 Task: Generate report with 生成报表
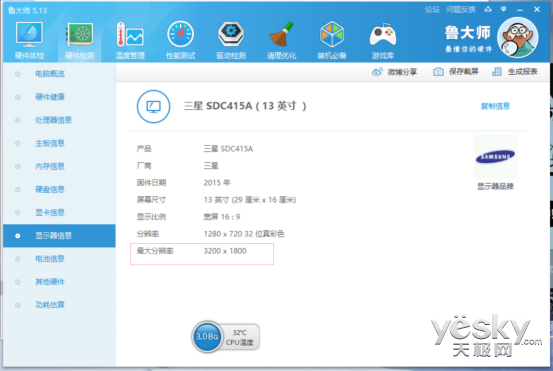[x=515, y=72]
